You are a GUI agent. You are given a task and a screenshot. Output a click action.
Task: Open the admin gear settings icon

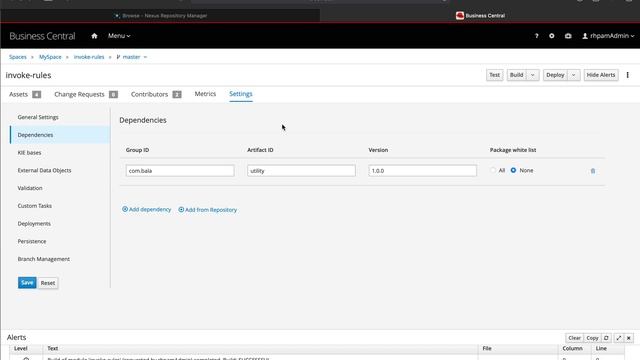point(551,36)
